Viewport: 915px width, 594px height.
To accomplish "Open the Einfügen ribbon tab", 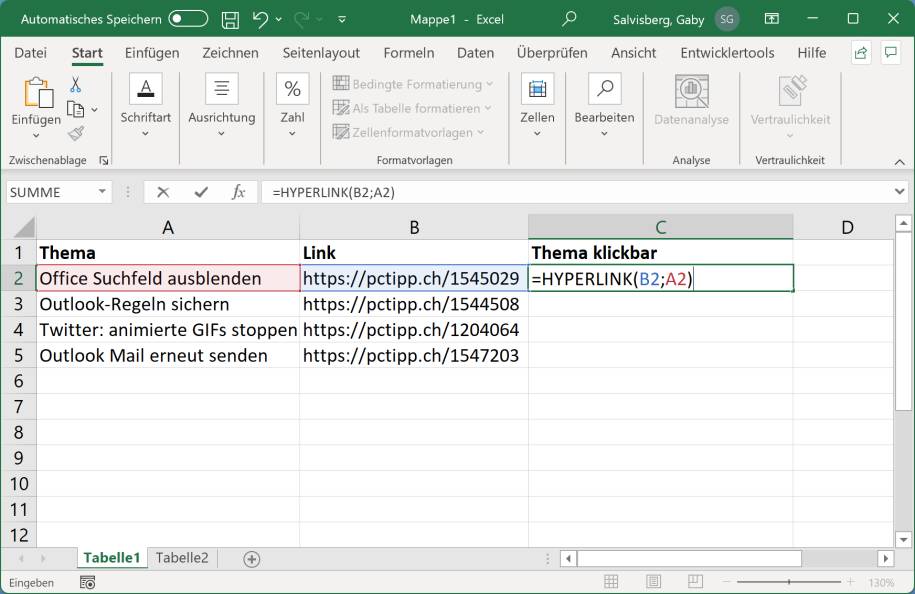I will [152, 53].
